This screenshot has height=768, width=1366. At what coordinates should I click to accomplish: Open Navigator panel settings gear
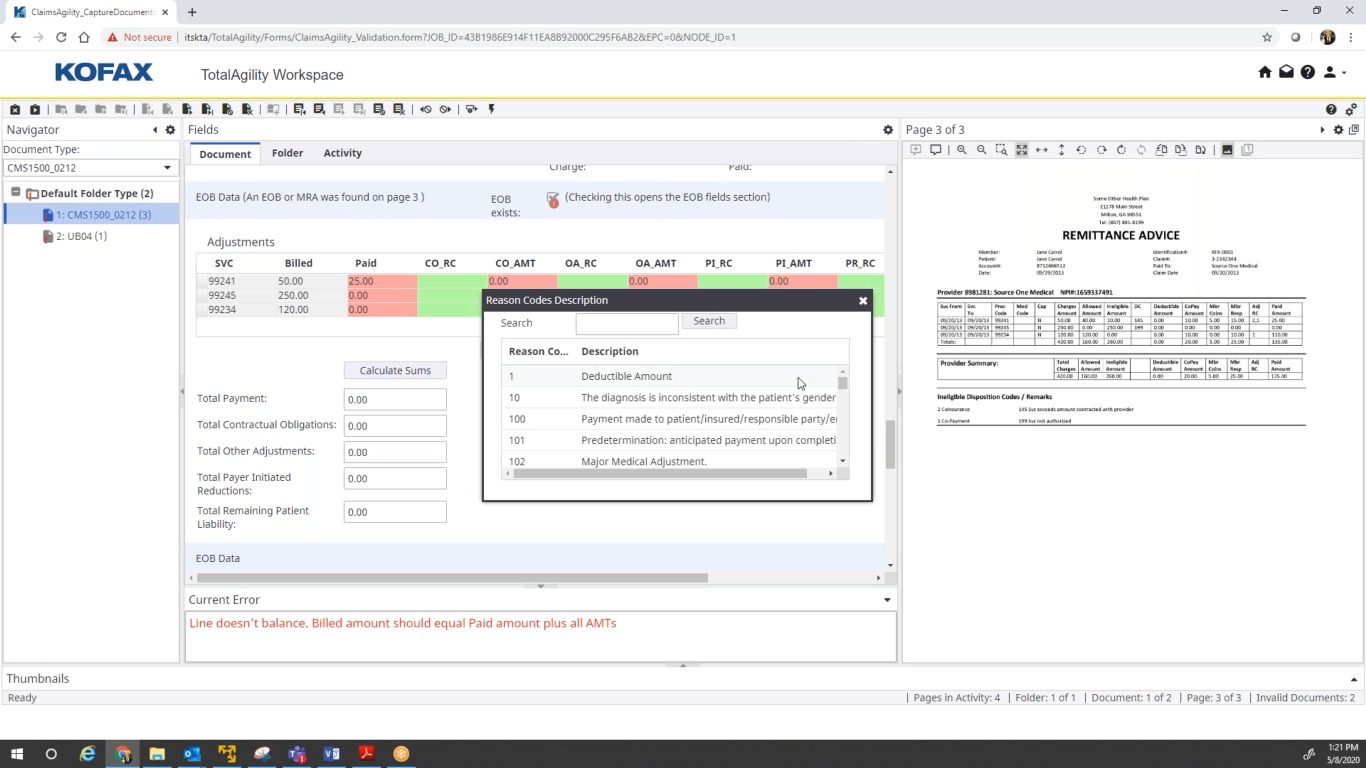click(x=170, y=130)
